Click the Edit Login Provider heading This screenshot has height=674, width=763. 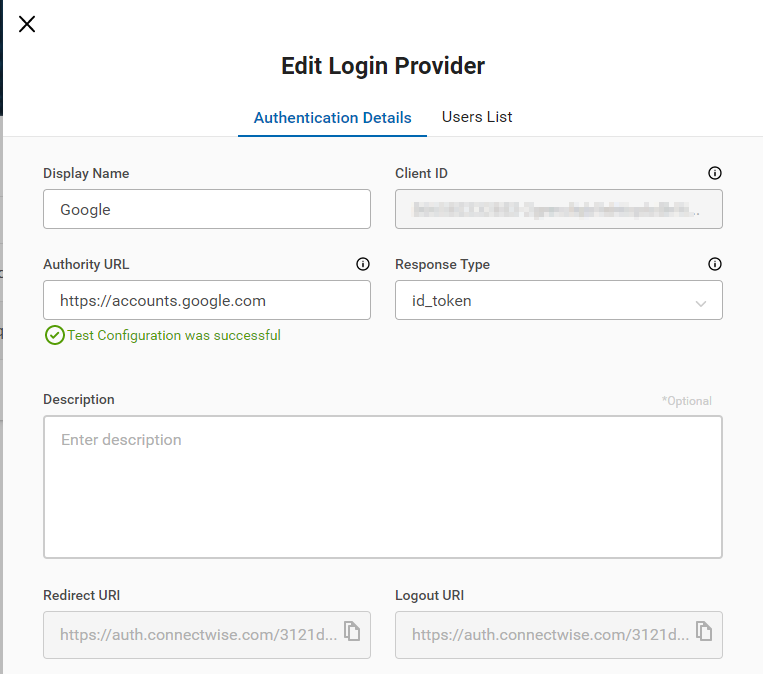coord(382,66)
